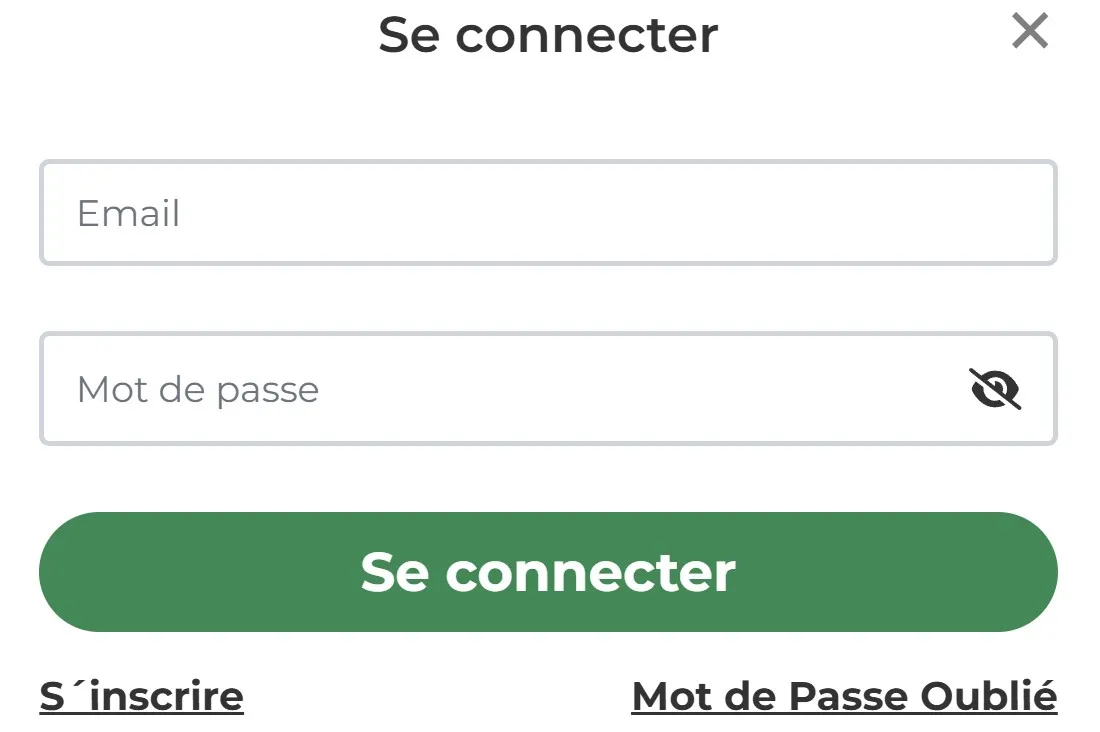
Task: Open the S´inscrire link
Action: click(142, 696)
